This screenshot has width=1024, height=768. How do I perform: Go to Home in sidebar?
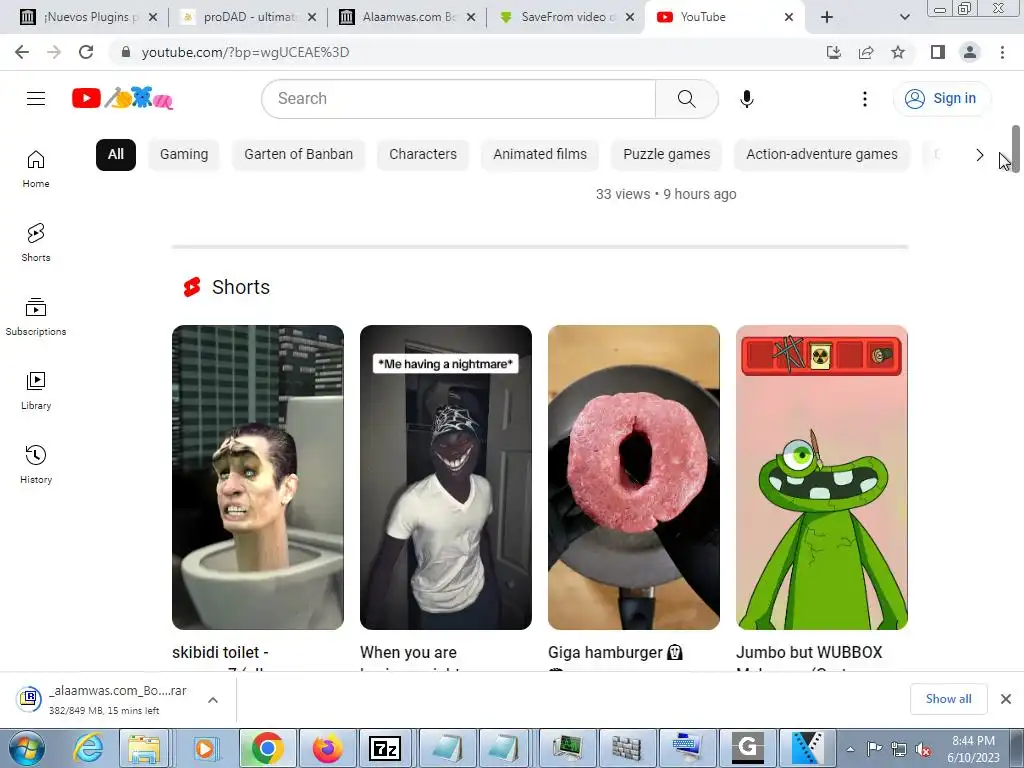tap(36, 169)
